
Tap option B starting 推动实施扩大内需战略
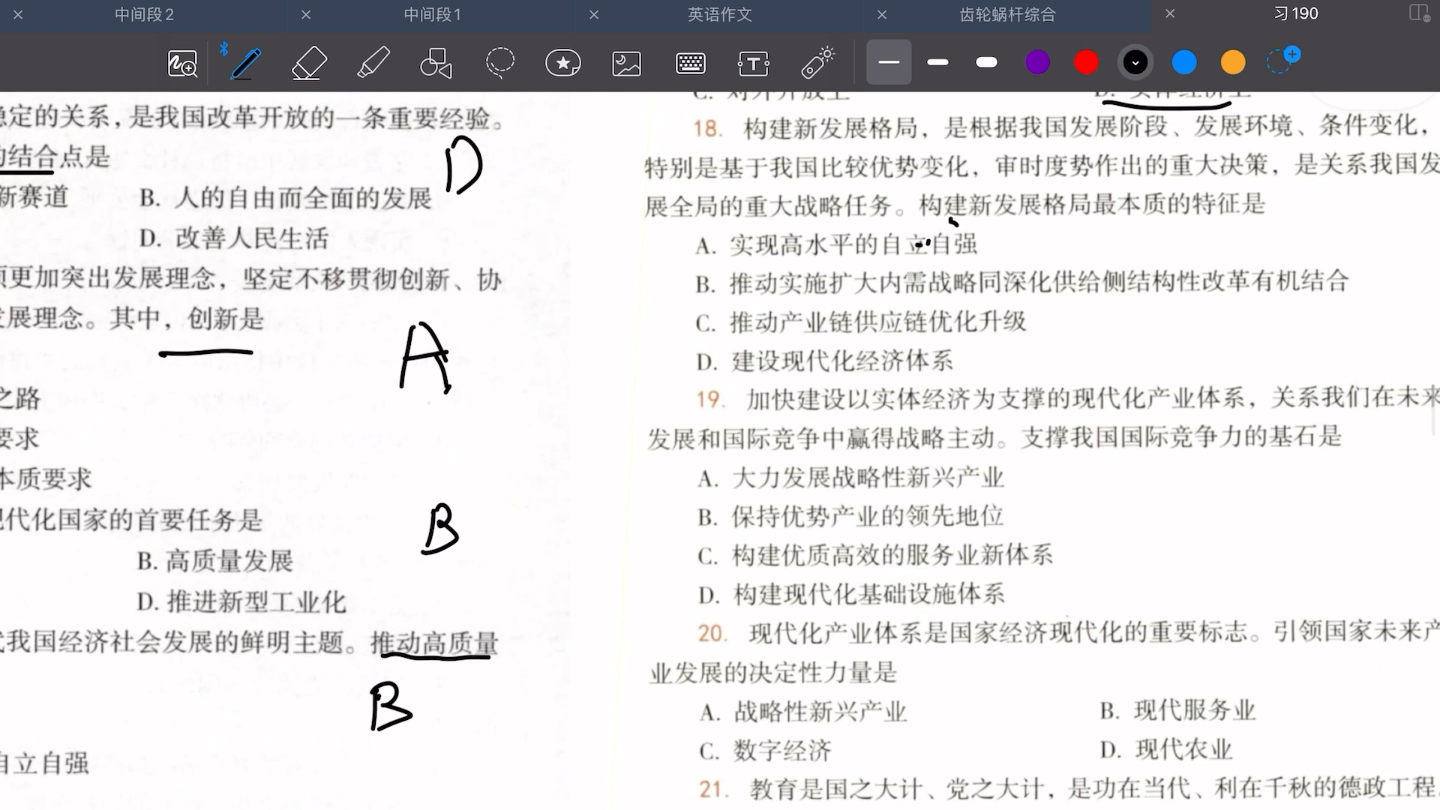click(1022, 283)
